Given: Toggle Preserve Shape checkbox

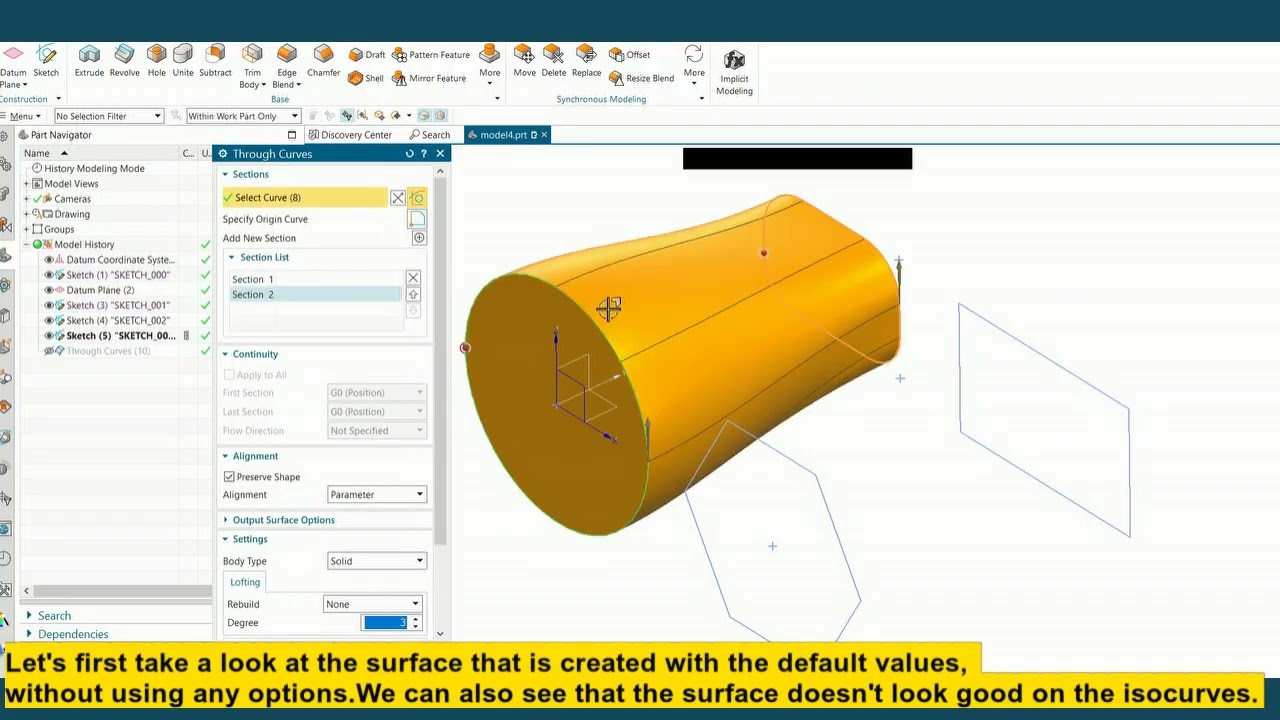Looking at the screenshot, I should 229,477.
